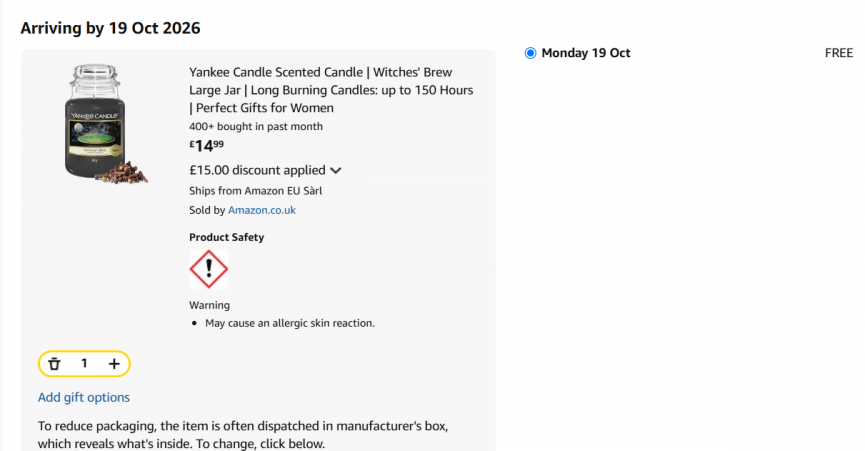
Task: Click the red warning hazard diamond icon
Action: [x=209, y=269]
